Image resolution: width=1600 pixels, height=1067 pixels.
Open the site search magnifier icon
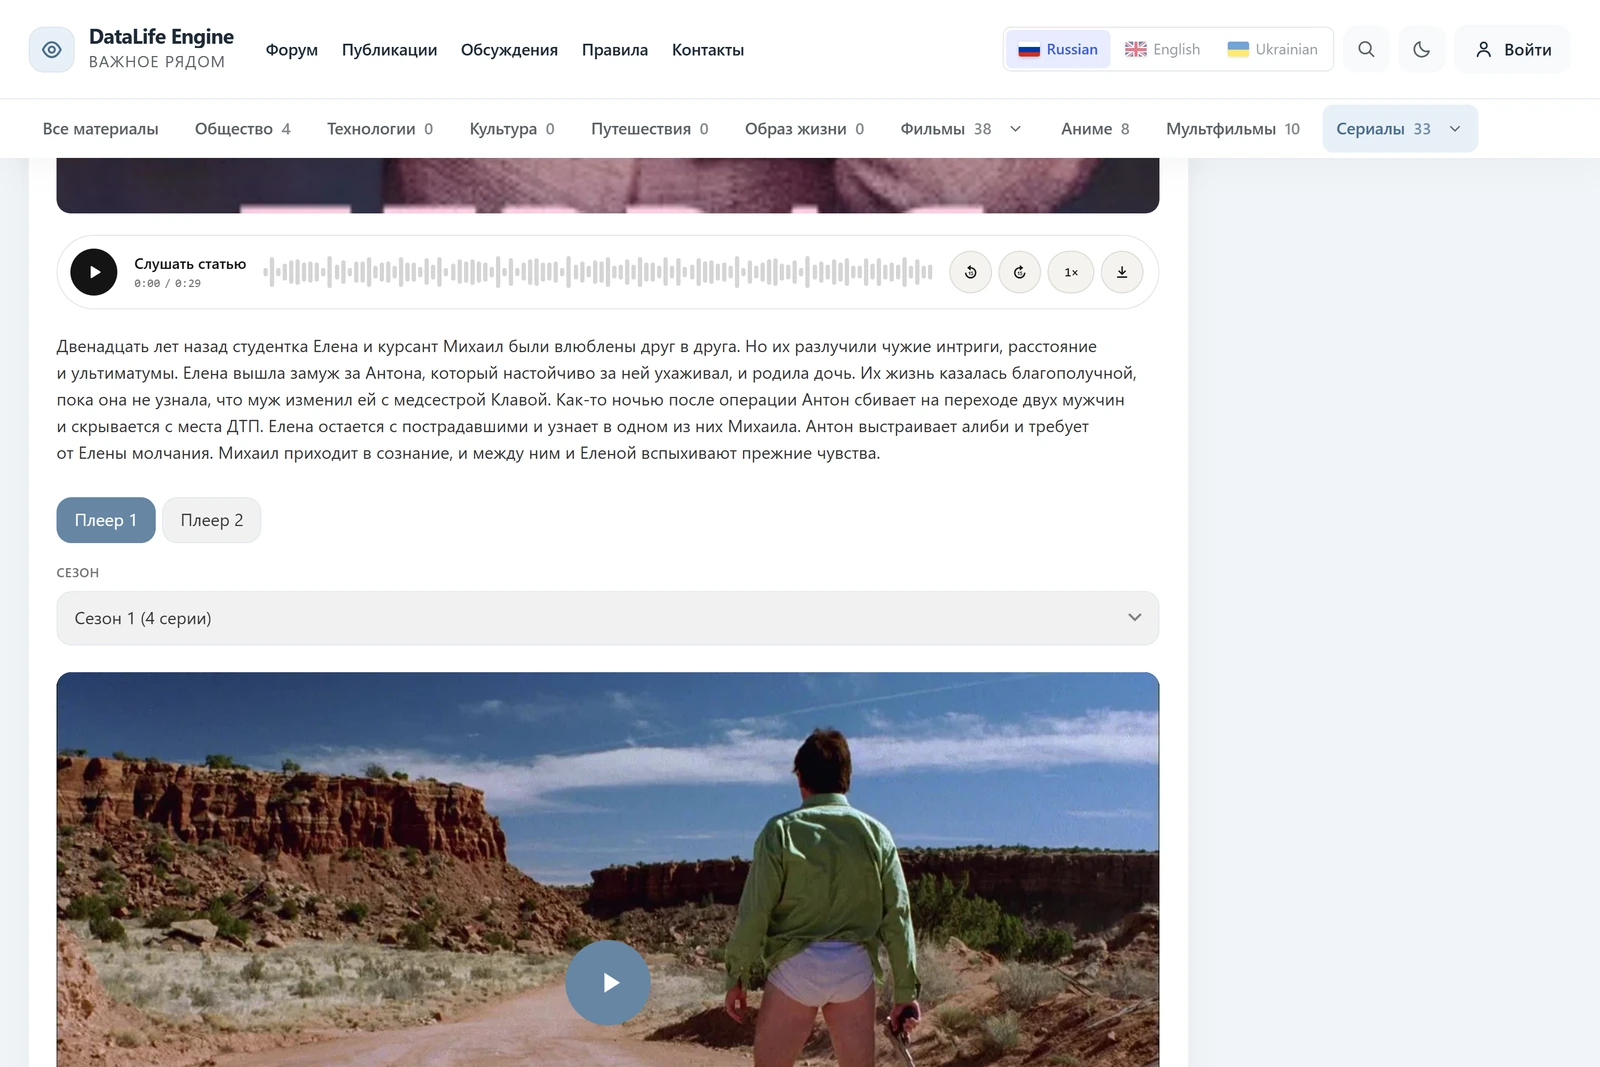point(1366,50)
